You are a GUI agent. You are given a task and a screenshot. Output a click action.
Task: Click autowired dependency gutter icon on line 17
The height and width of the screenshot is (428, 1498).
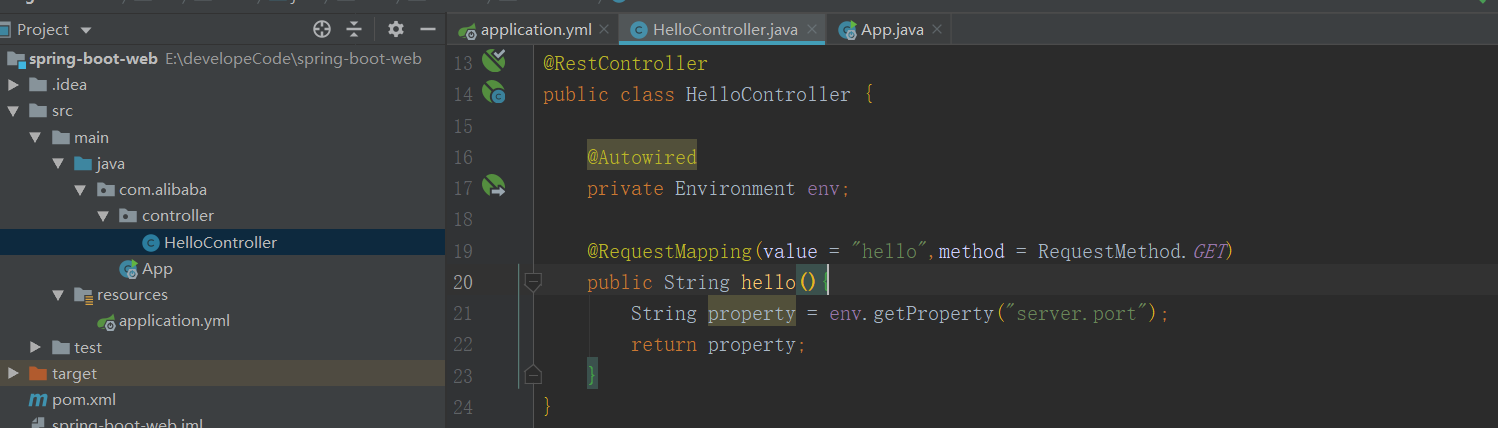494,186
